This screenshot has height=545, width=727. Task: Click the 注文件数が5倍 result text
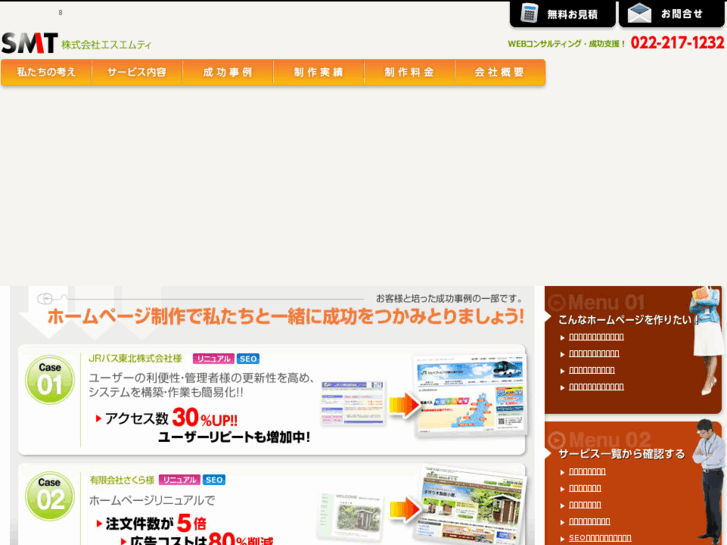pos(151,524)
